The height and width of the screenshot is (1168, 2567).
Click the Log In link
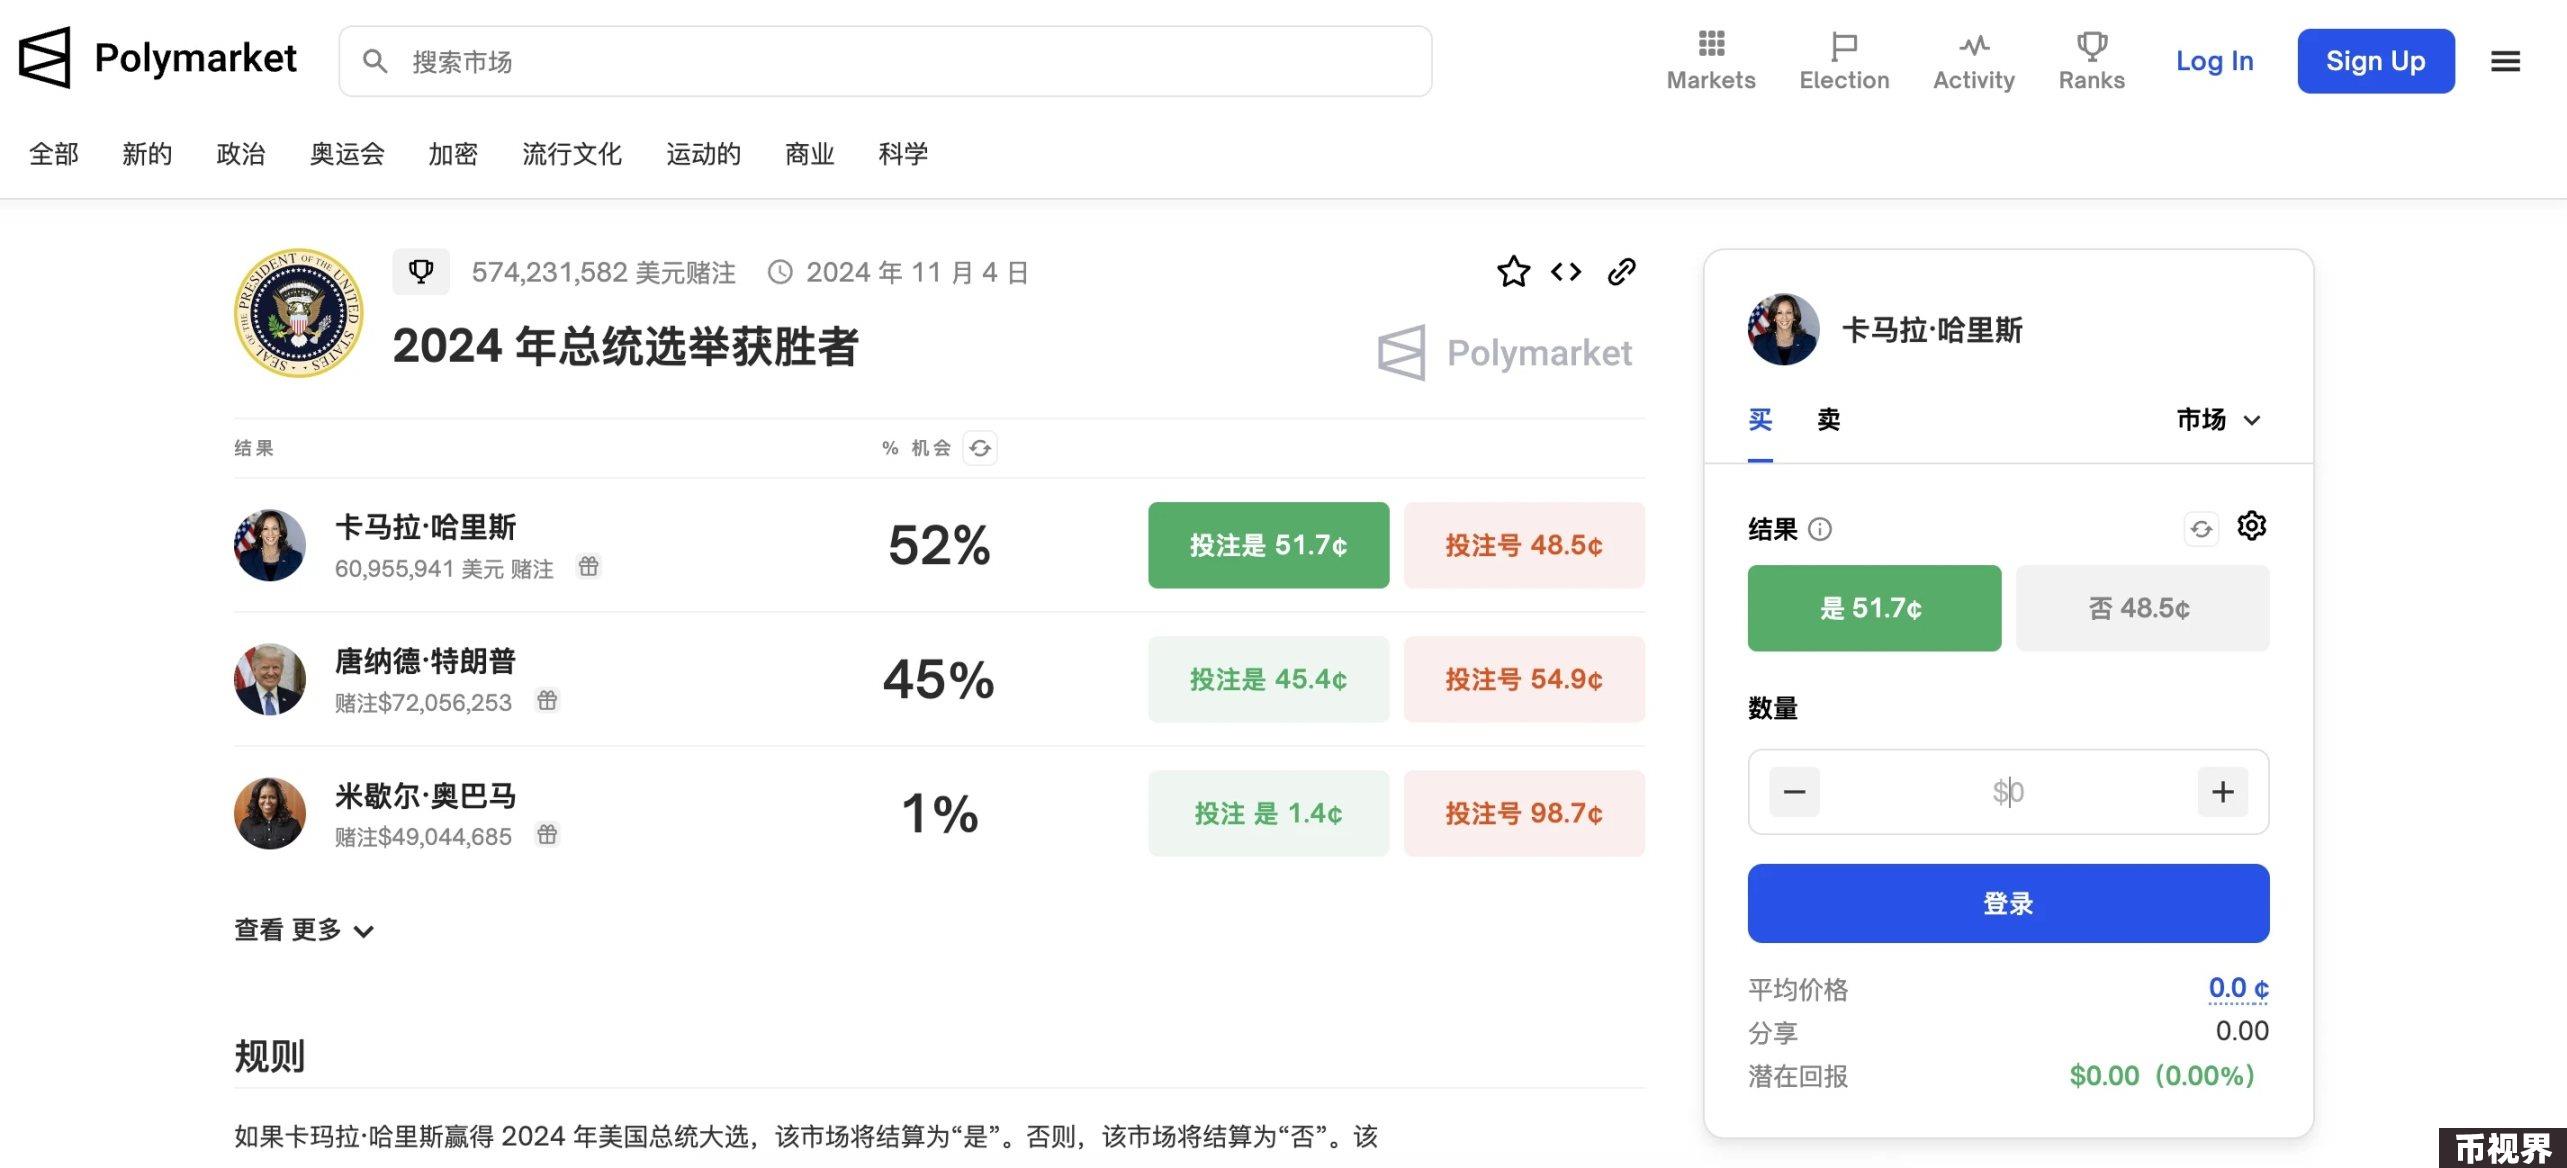(x=2214, y=61)
